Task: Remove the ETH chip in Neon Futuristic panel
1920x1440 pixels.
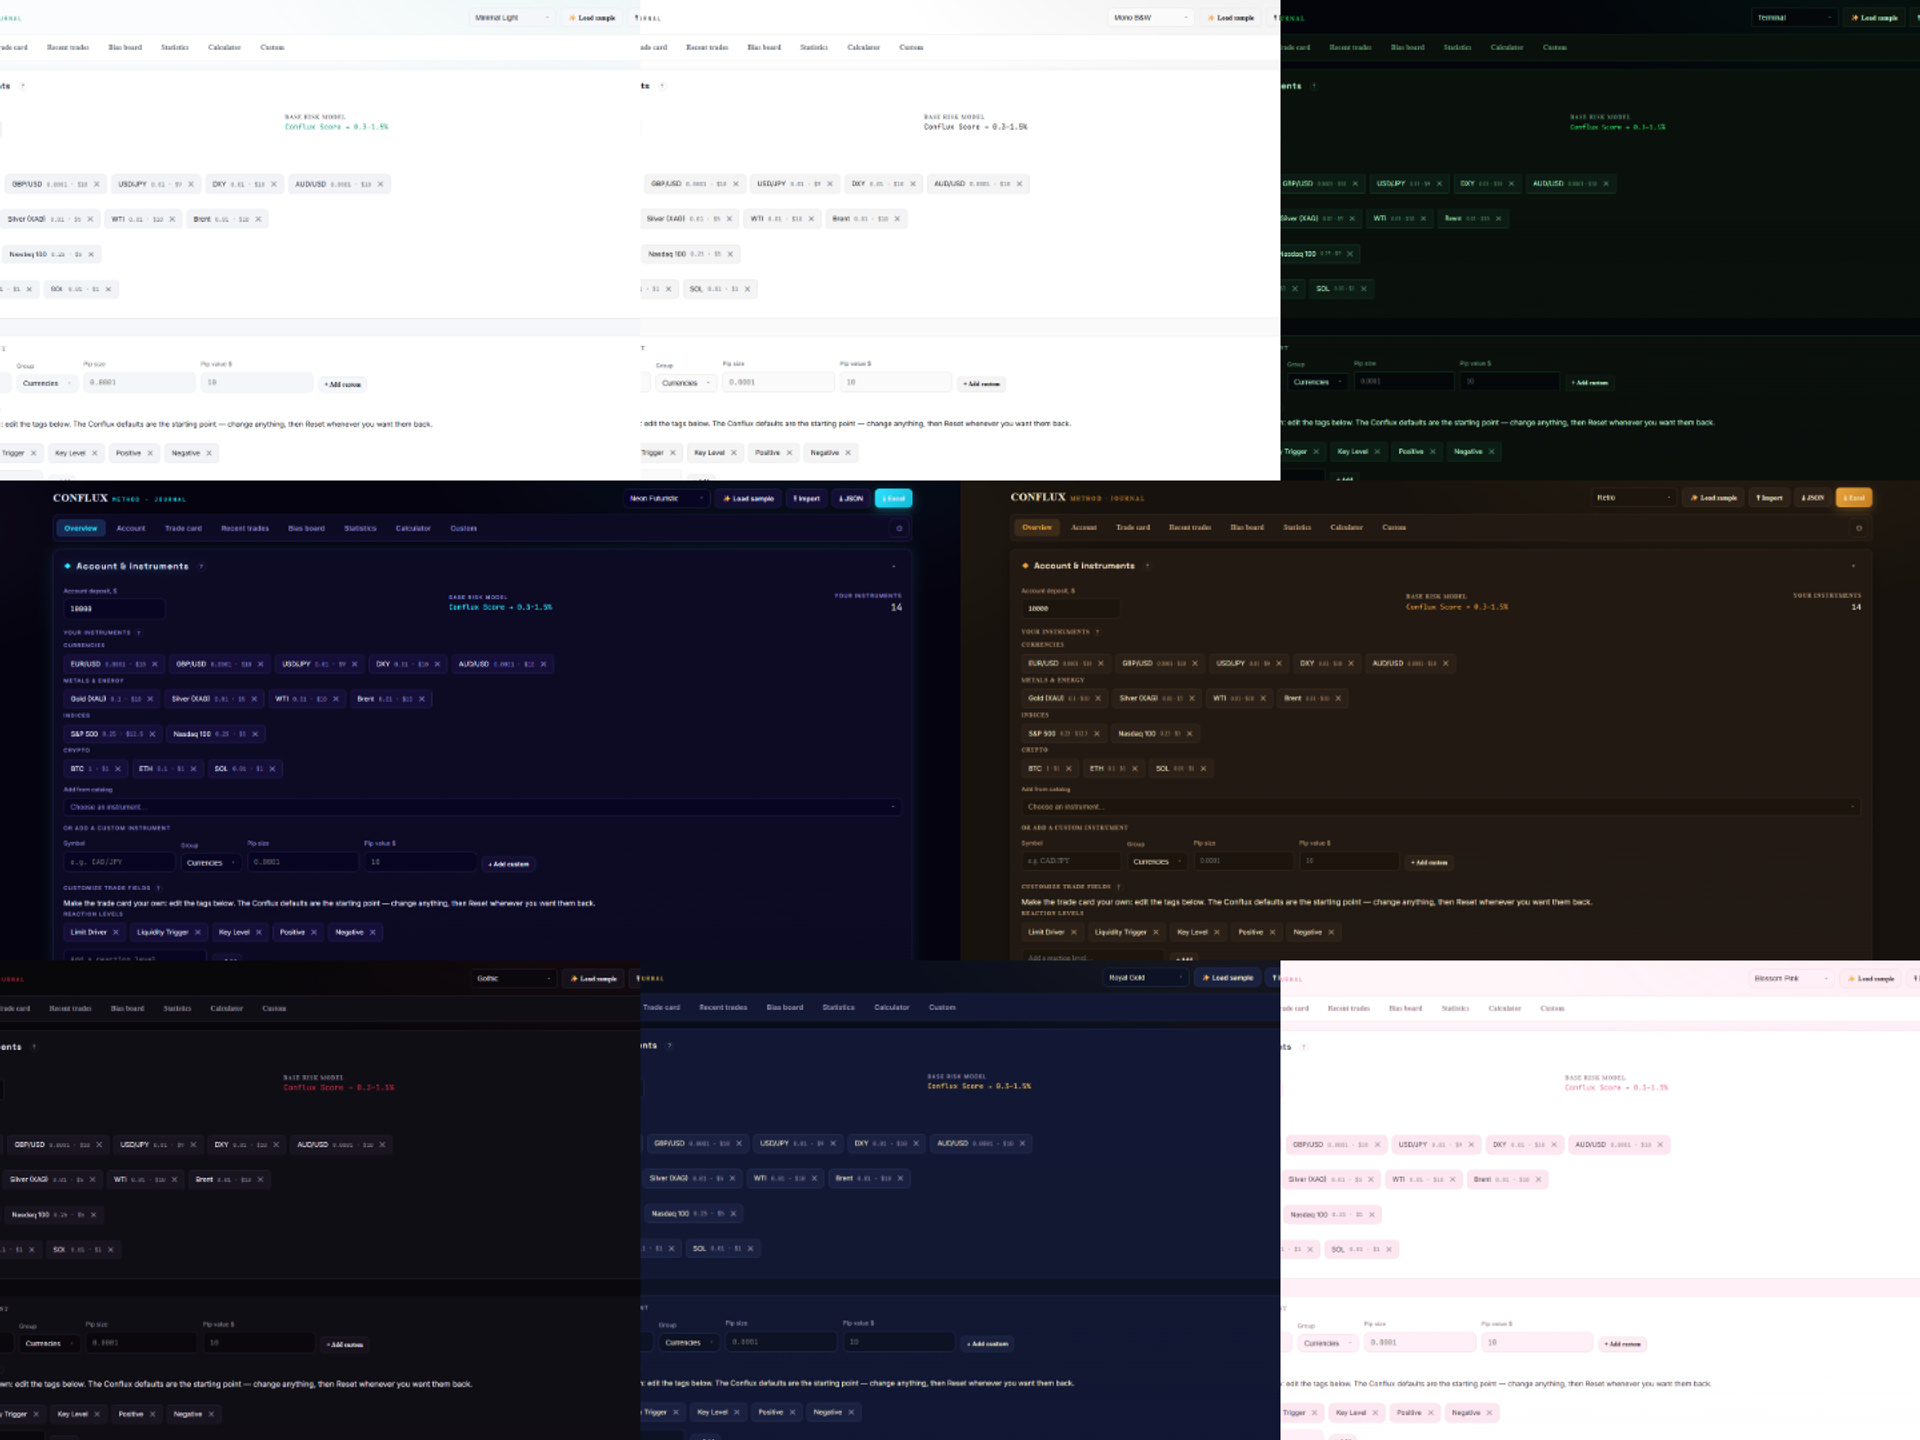Action: (194, 769)
